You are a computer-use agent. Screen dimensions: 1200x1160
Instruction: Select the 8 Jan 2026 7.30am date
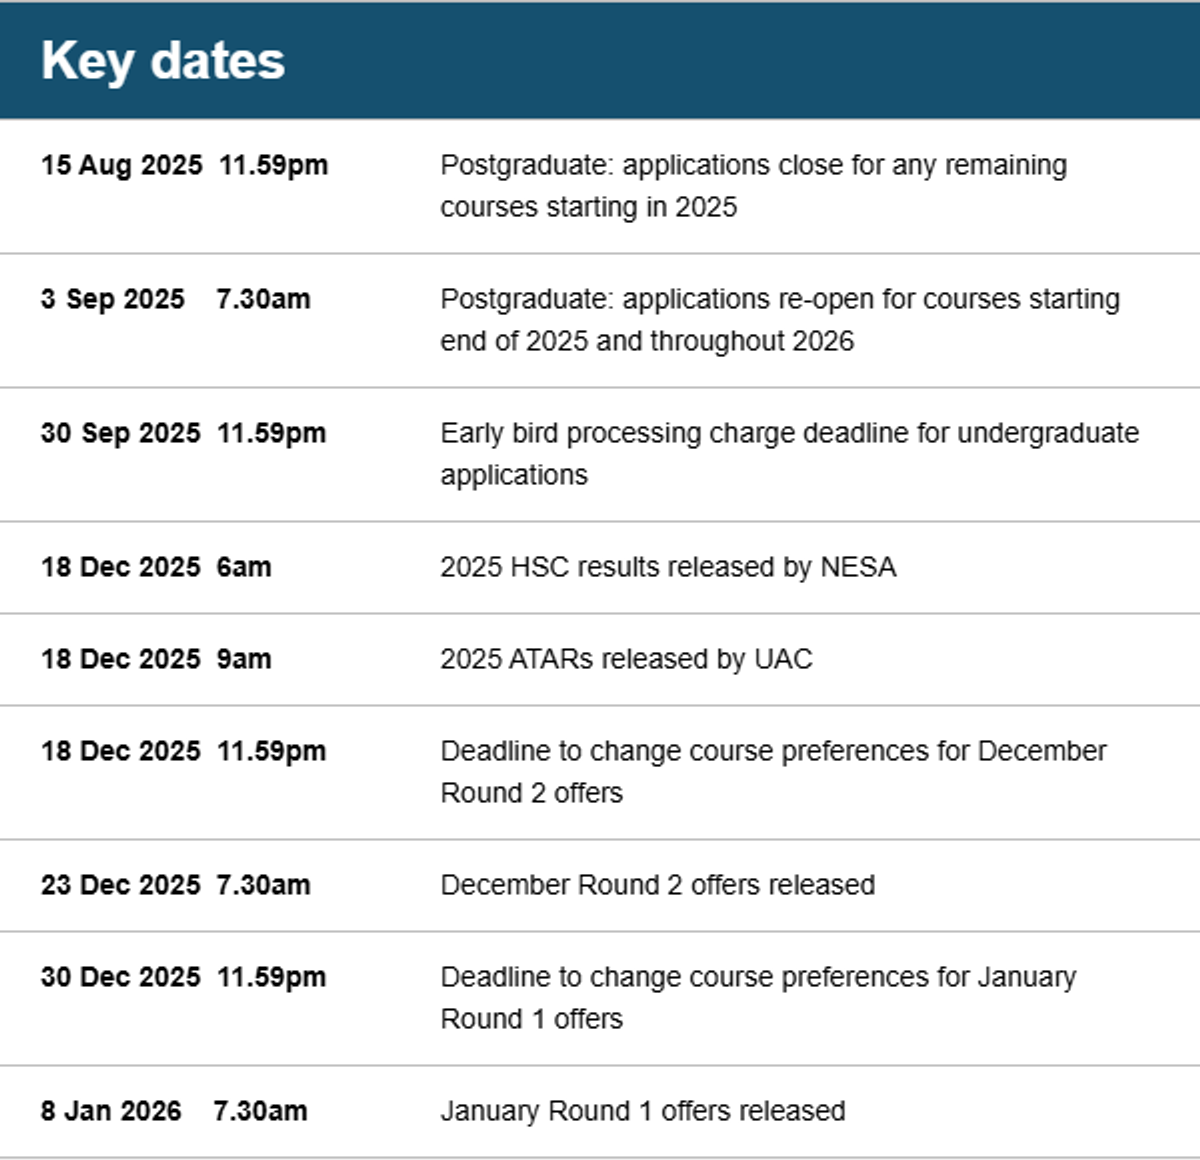pos(174,1111)
